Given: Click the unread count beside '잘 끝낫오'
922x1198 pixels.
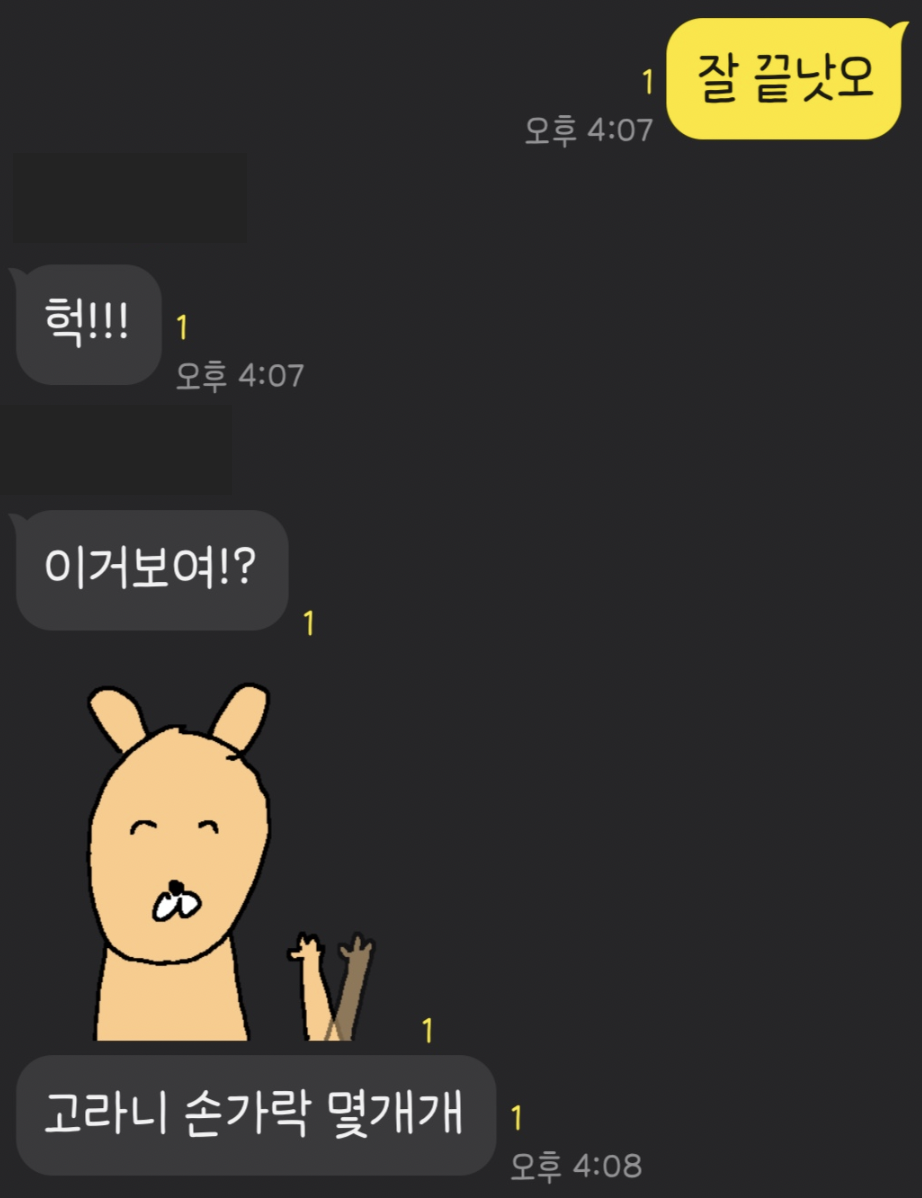Looking at the screenshot, I should [648, 82].
